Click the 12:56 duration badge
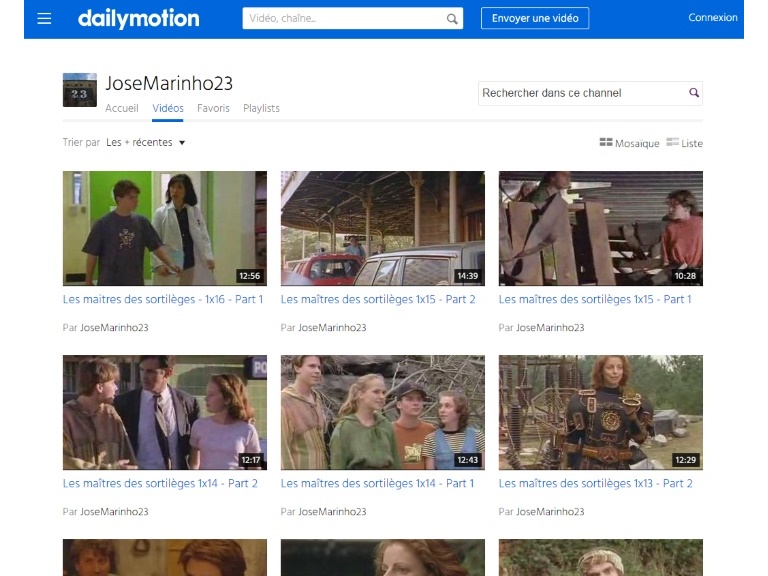 (249, 276)
